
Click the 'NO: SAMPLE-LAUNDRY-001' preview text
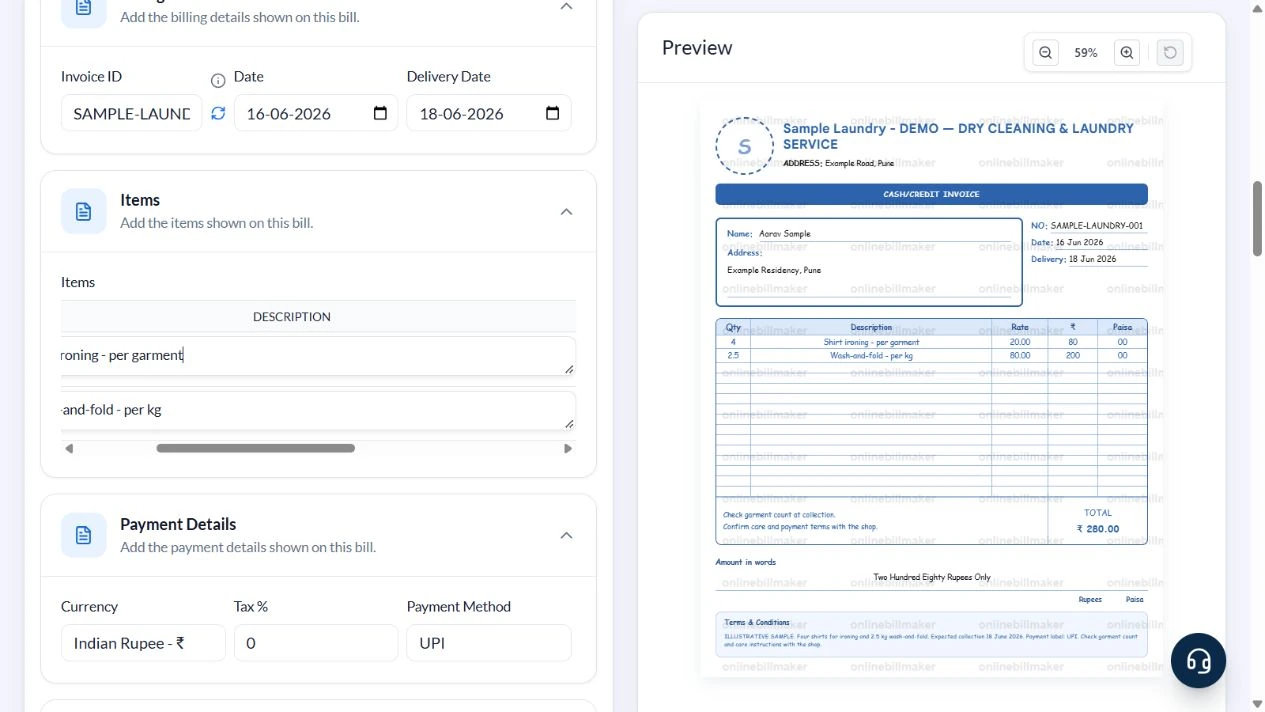pyautogui.click(x=1087, y=226)
